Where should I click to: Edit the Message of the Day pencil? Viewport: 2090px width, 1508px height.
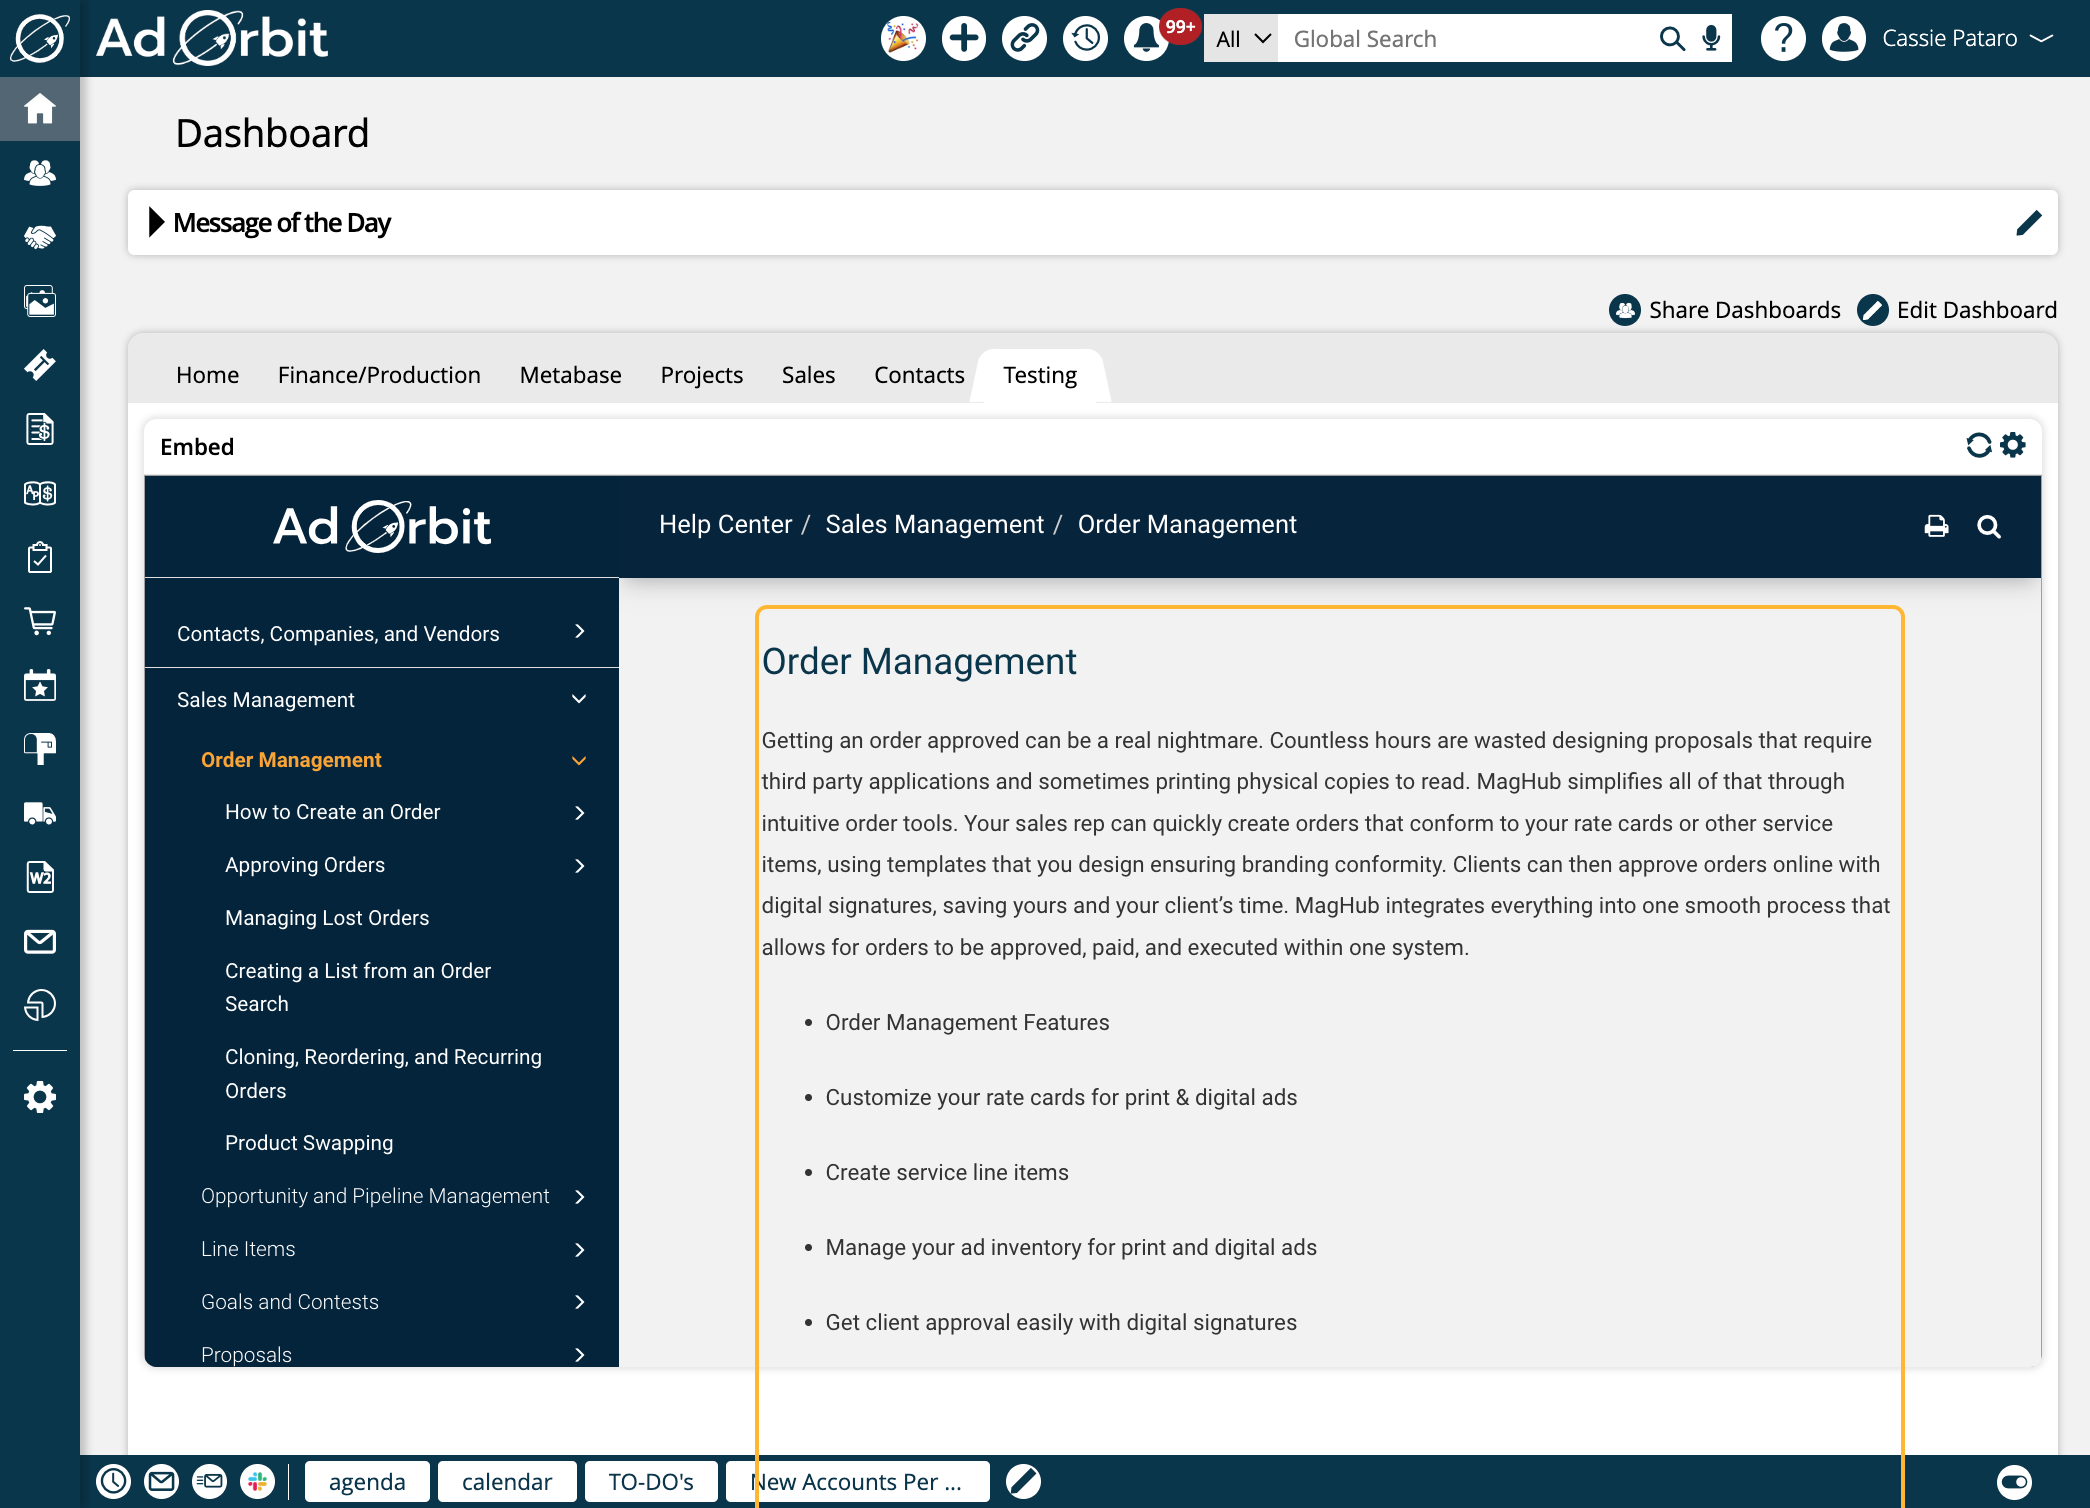(2029, 222)
